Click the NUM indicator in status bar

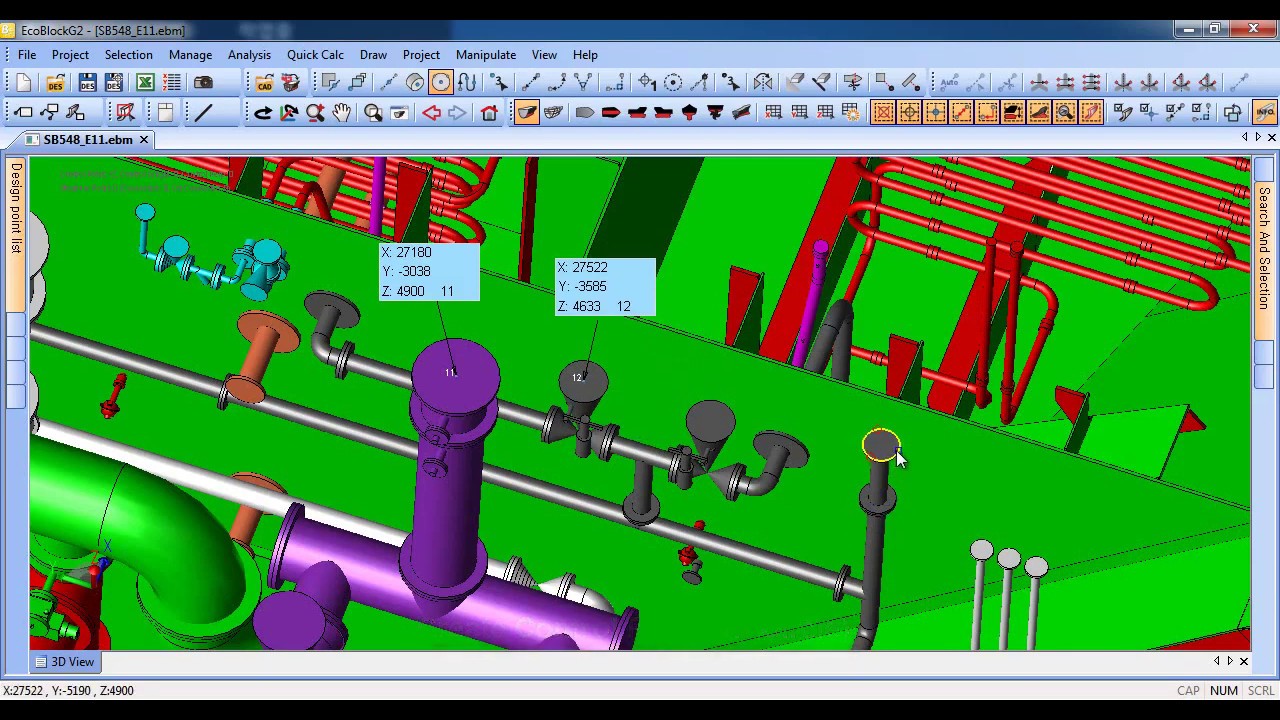(x=1224, y=690)
